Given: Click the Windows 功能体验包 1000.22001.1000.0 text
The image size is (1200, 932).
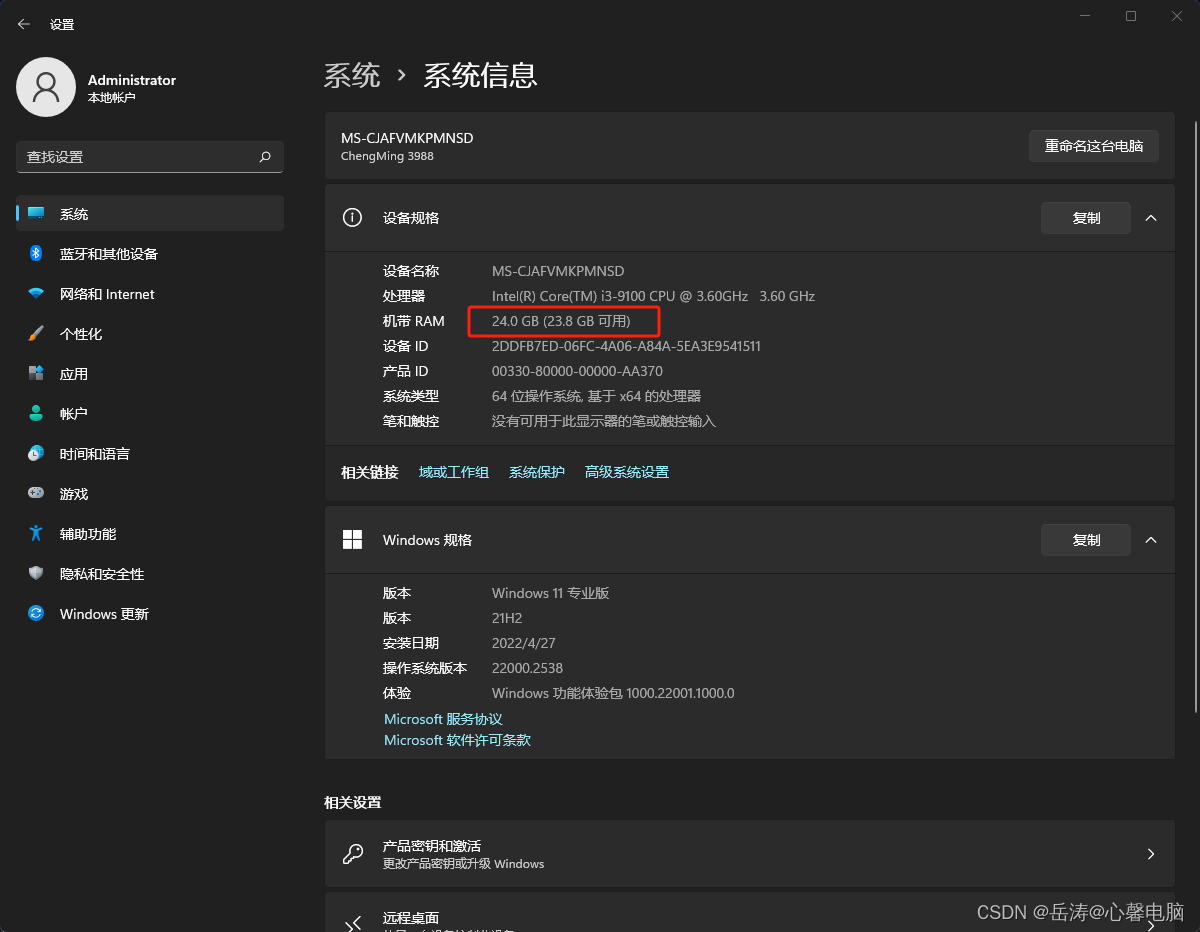Looking at the screenshot, I should pos(613,693).
